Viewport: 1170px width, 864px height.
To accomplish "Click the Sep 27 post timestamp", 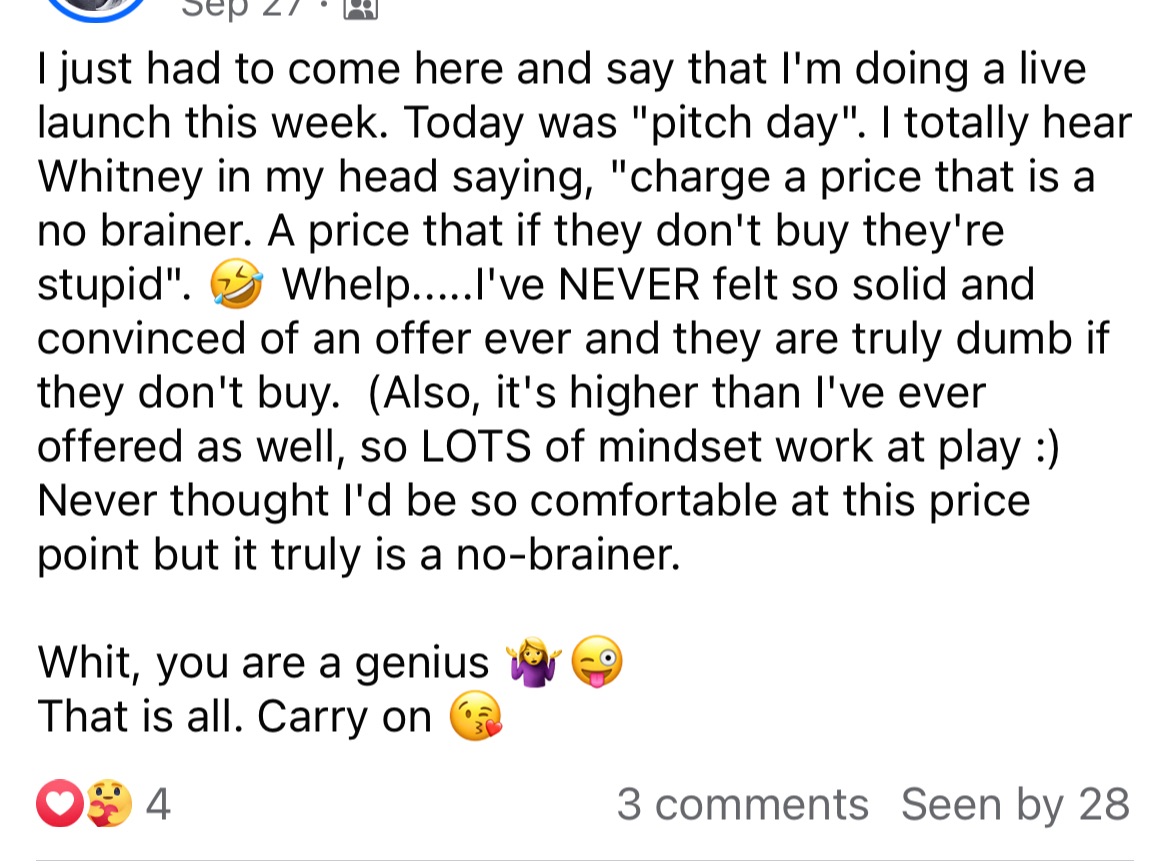I will [x=242, y=9].
